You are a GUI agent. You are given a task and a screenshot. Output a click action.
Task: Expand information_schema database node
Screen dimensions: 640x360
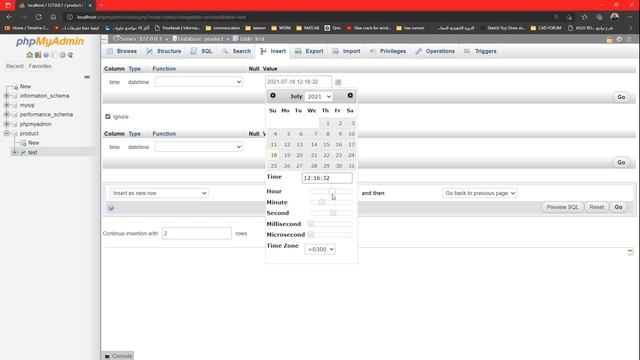click(x=7, y=96)
